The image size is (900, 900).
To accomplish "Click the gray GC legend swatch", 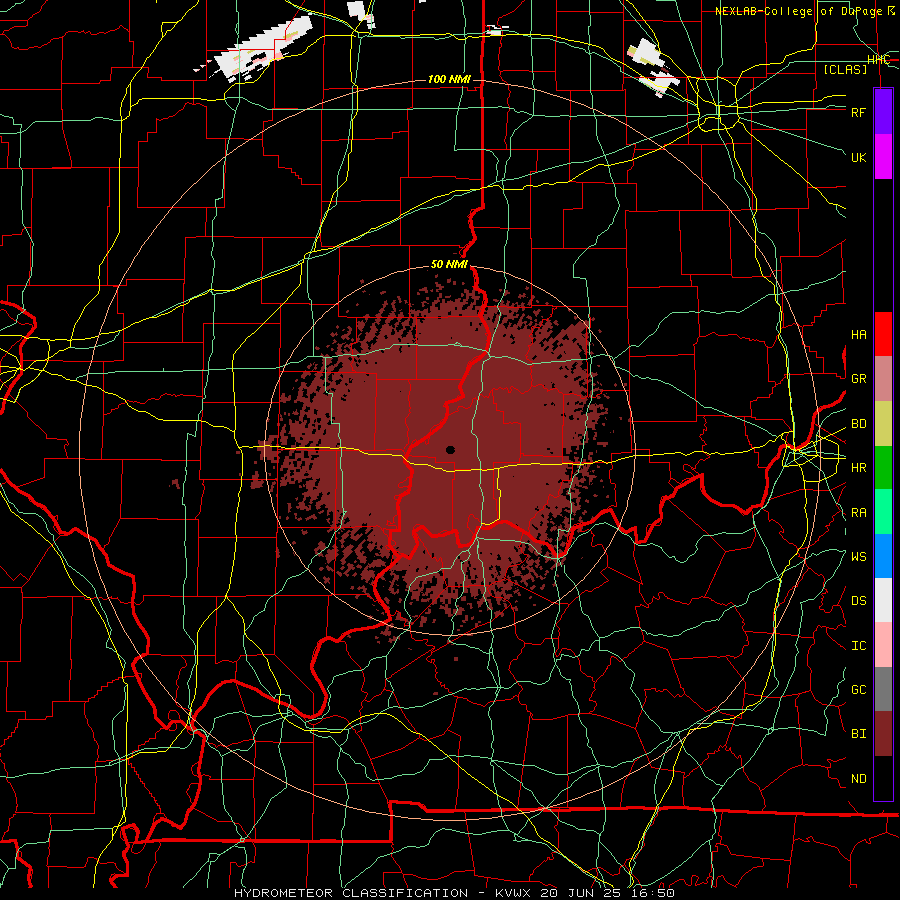I will [883, 689].
